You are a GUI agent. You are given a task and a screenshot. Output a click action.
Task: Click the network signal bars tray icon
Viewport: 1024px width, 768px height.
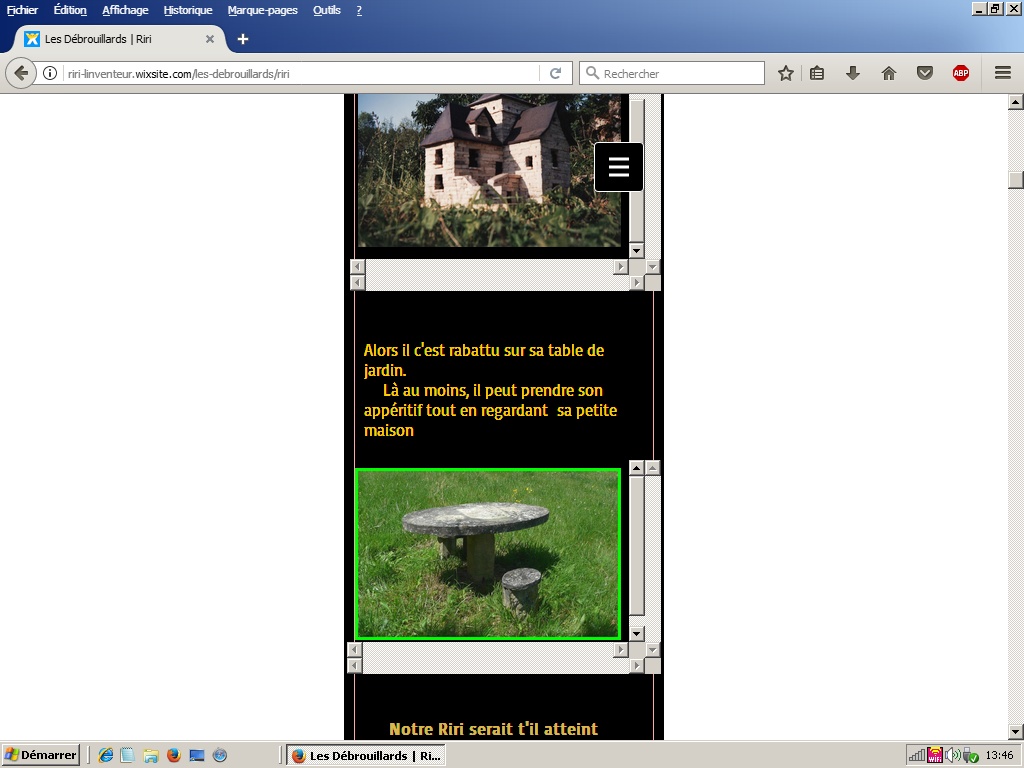click(917, 756)
